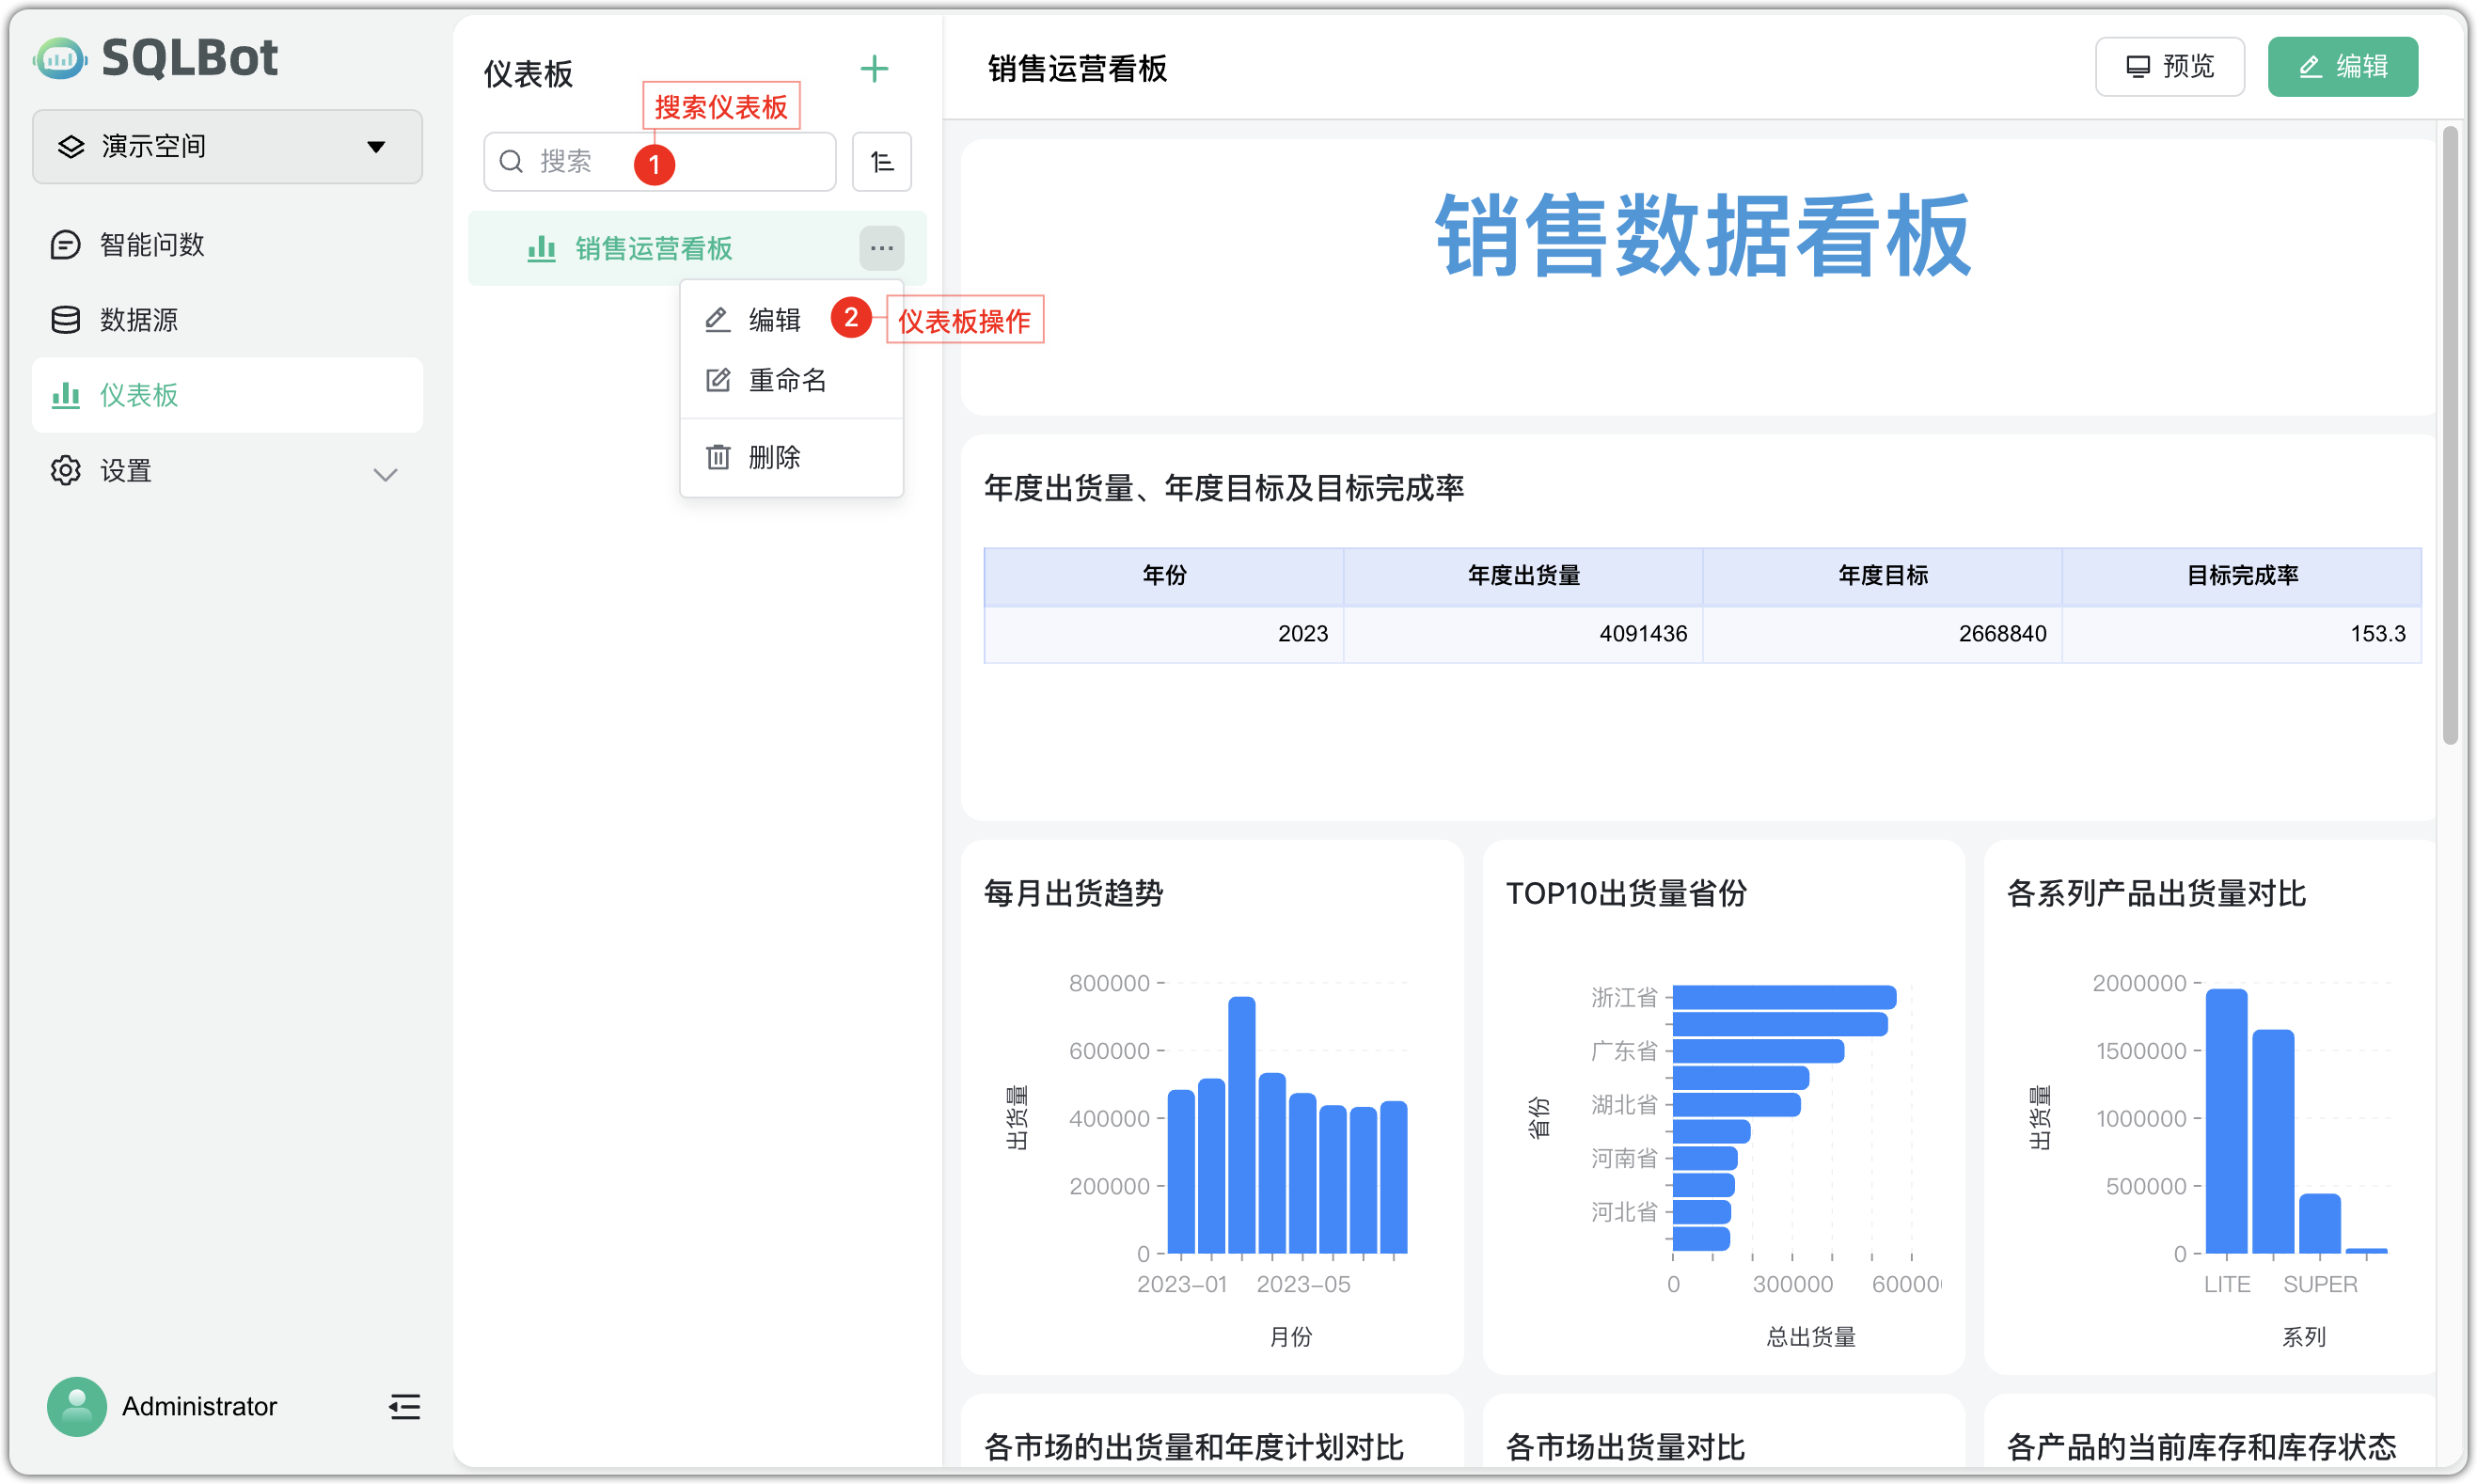This screenshot has height=1484, width=2477.
Task: Click the tree sort icon beside search
Action: (881, 161)
